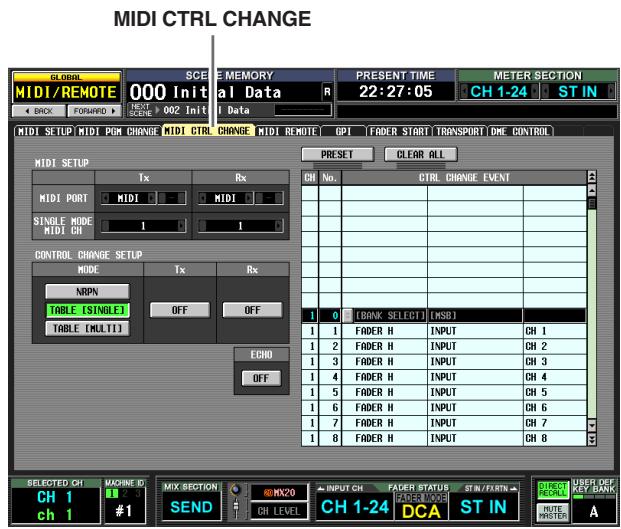The height and width of the screenshot is (529, 621).
Task: Click the single down arrow of event list scrollbar
Action: [x=592, y=426]
